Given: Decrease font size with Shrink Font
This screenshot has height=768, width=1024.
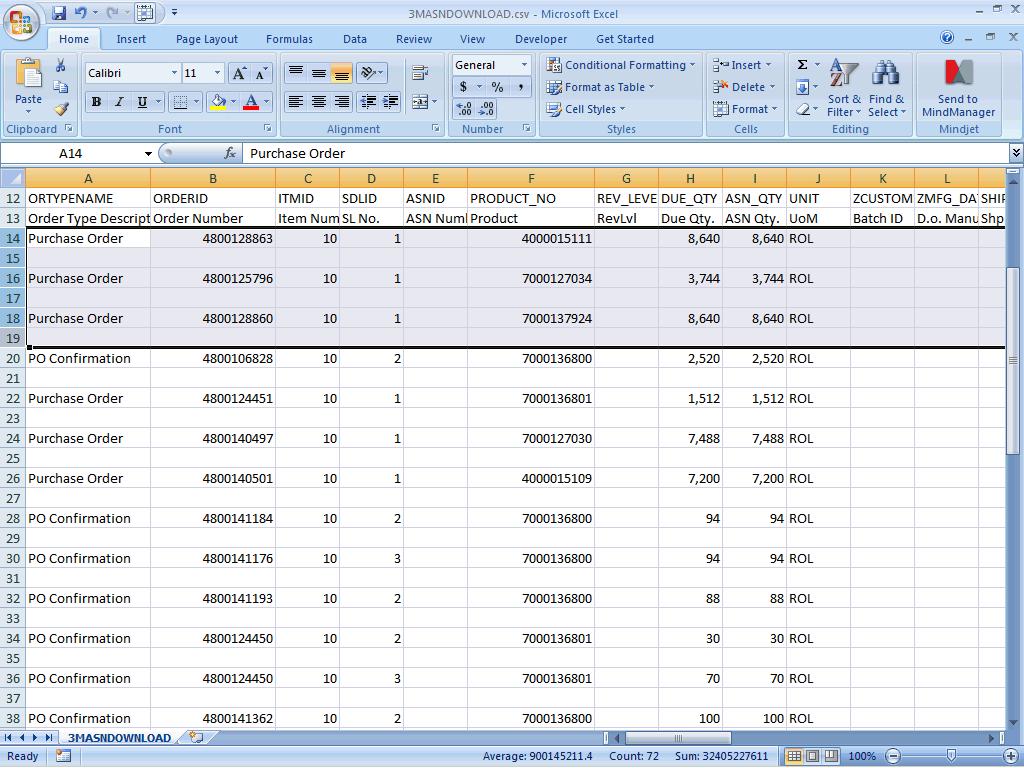Looking at the screenshot, I should (x=261, y=73).
